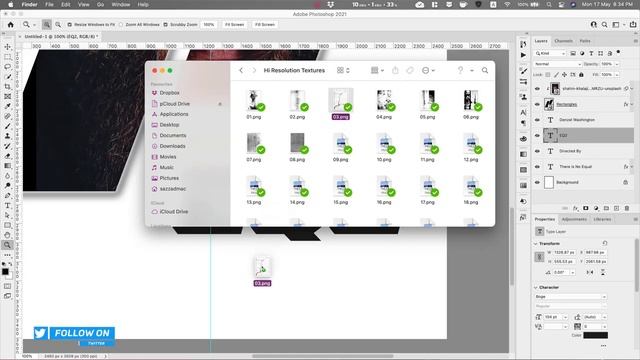This screenshot has height=360, width=640.
Task: Delete layer with trash icon
Action: [x=627, y=208]
